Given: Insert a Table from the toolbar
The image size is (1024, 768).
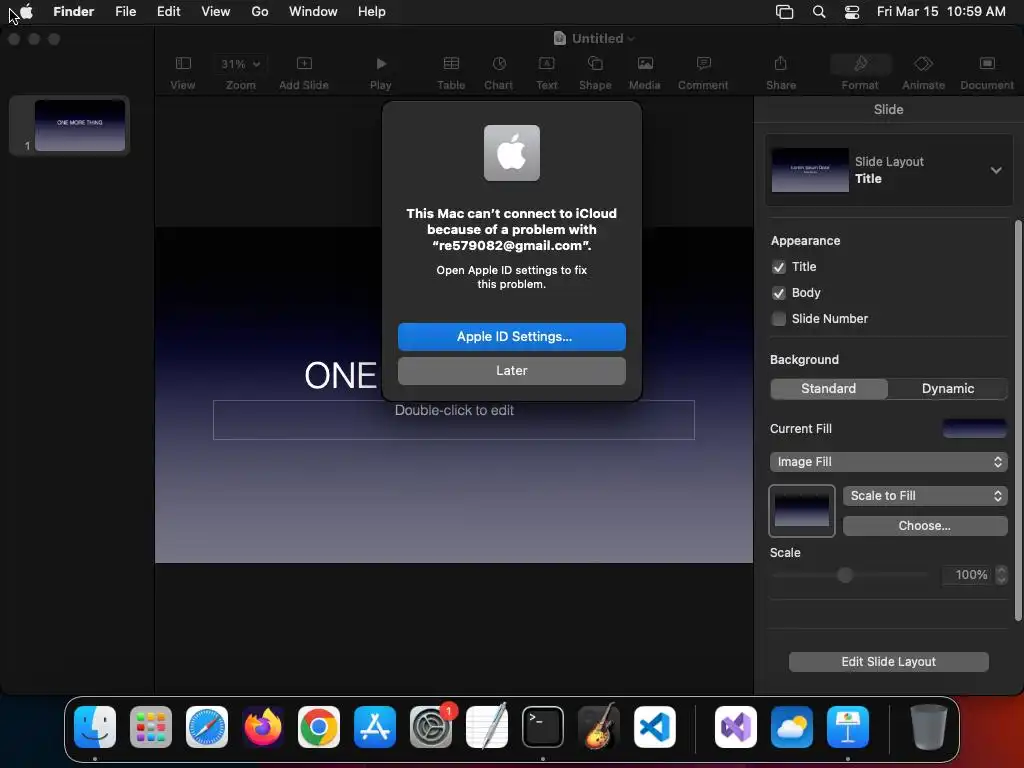Looking at the screenshot, I should point(451,72).
